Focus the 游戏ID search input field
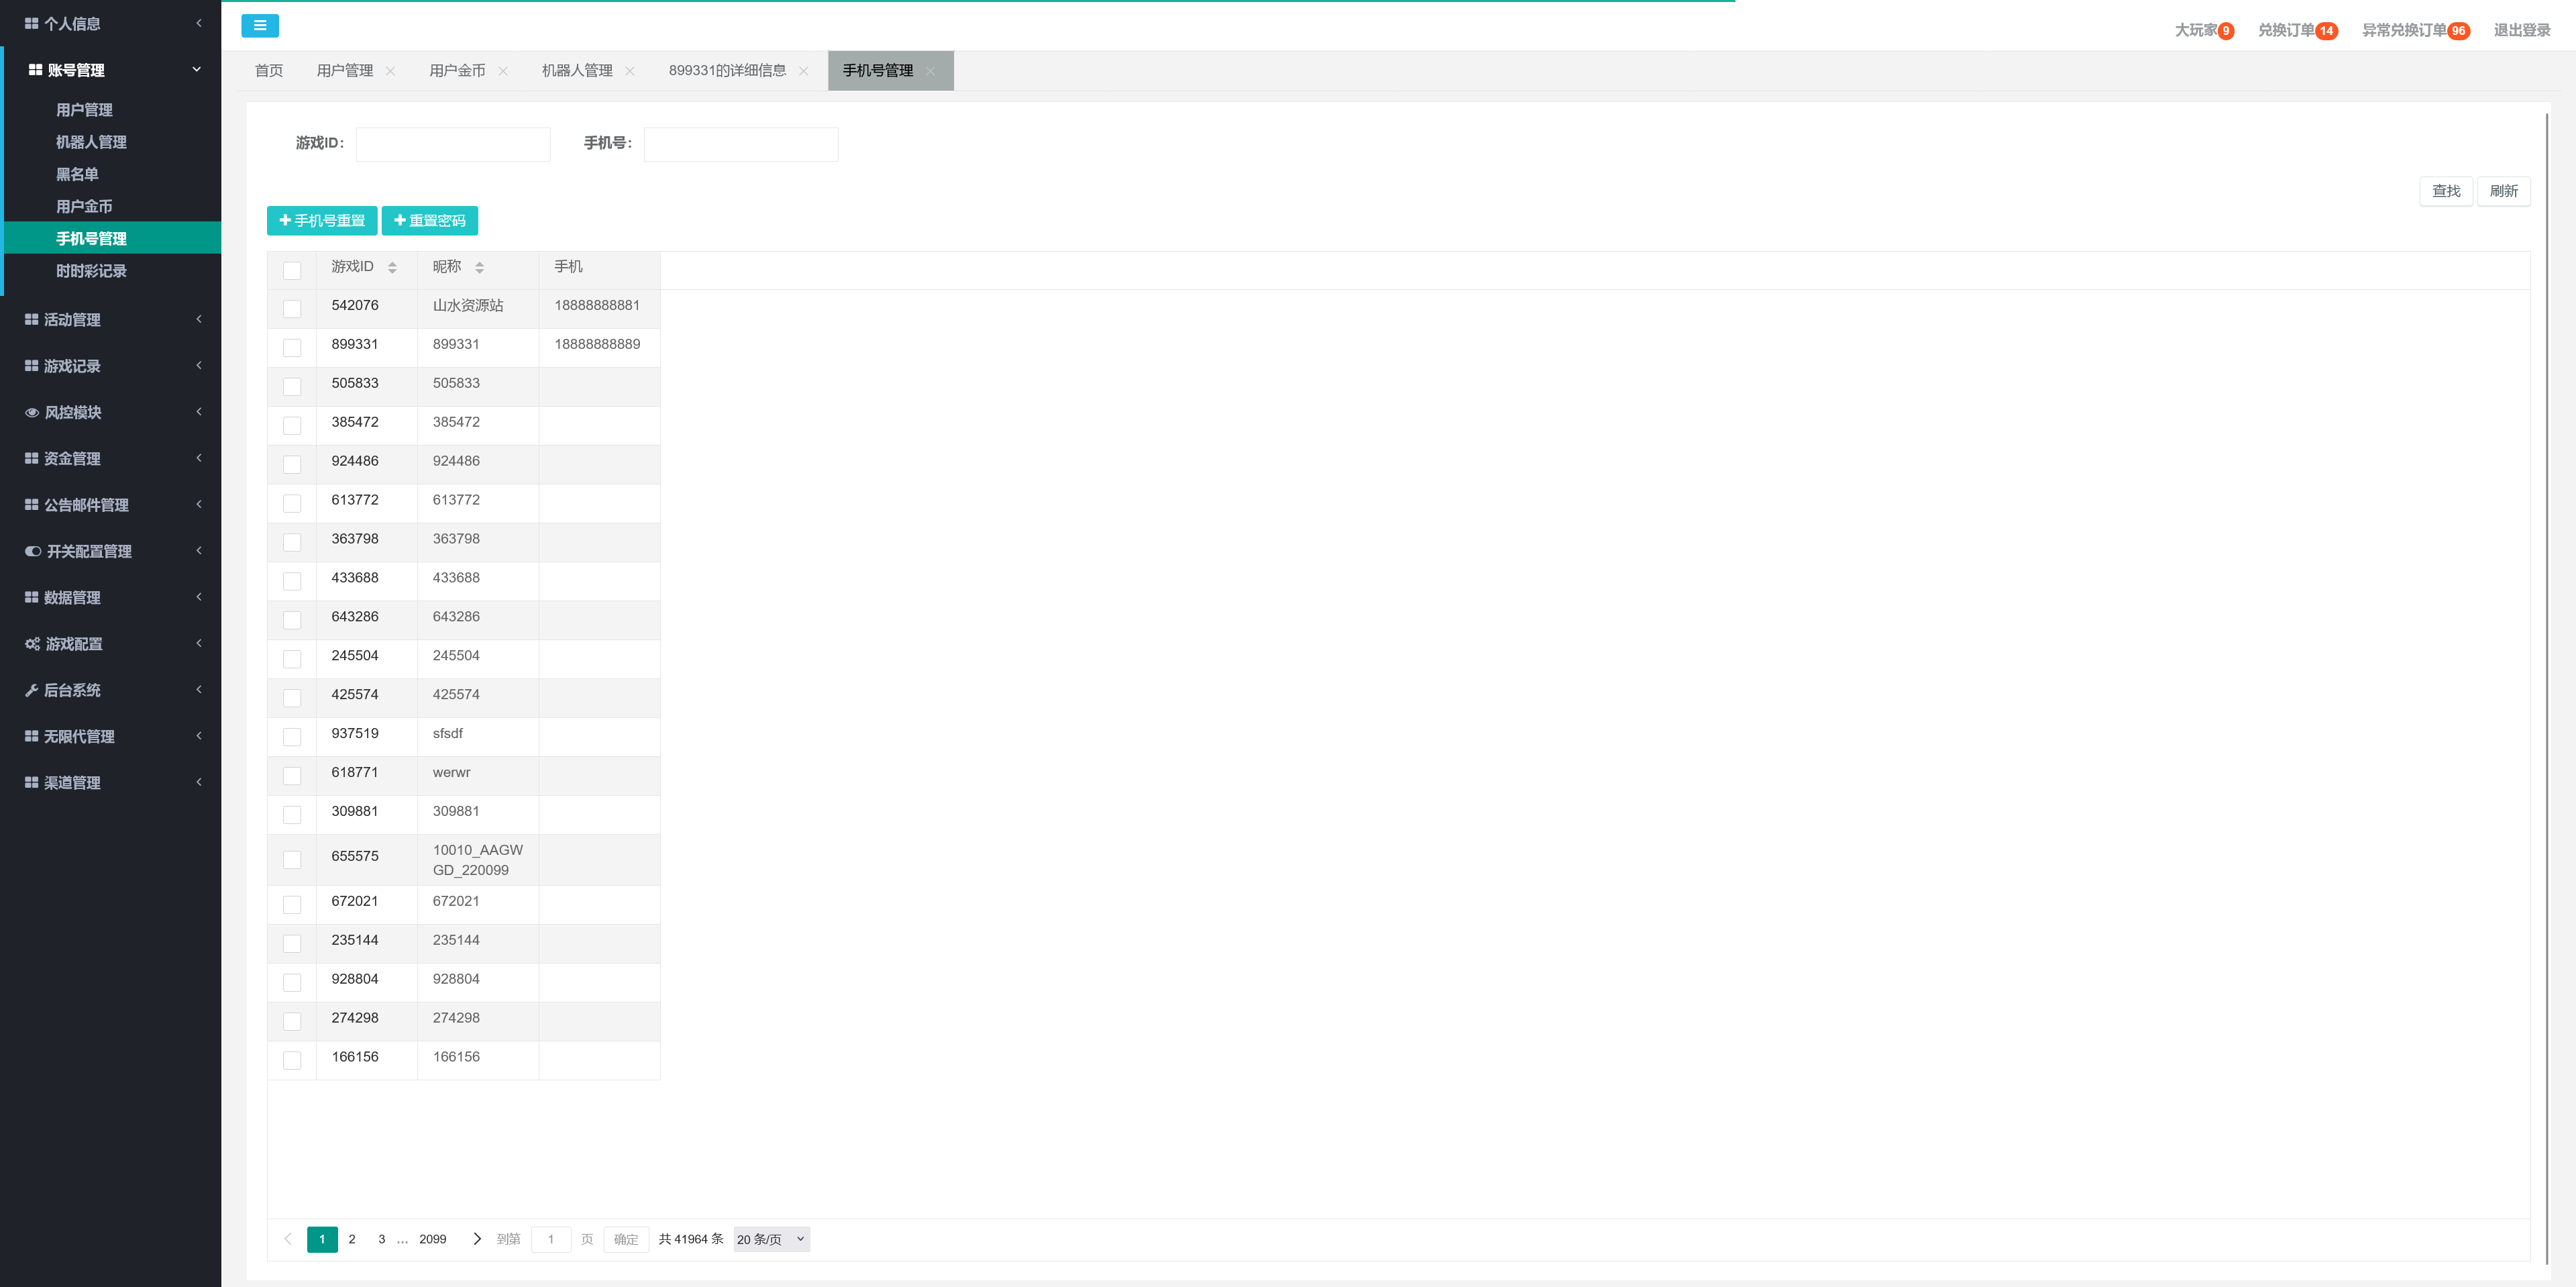2576x1287 pixels. [x=453, y=144]
